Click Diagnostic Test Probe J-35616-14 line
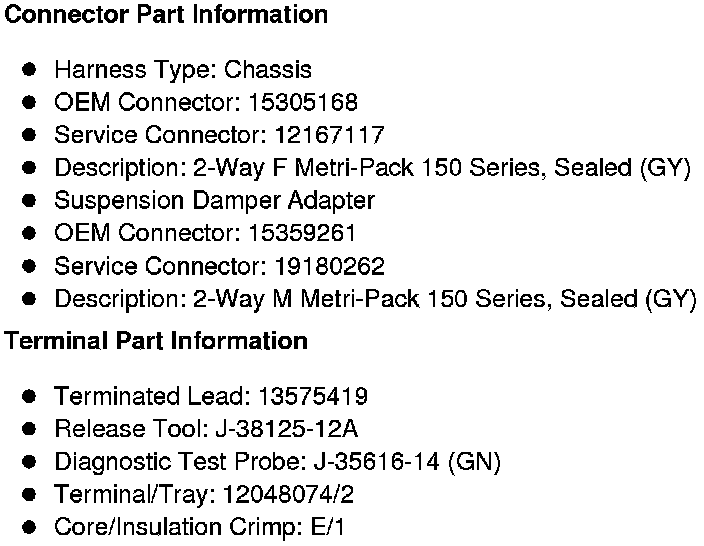The image size is (704, 546). coord(277,462)
